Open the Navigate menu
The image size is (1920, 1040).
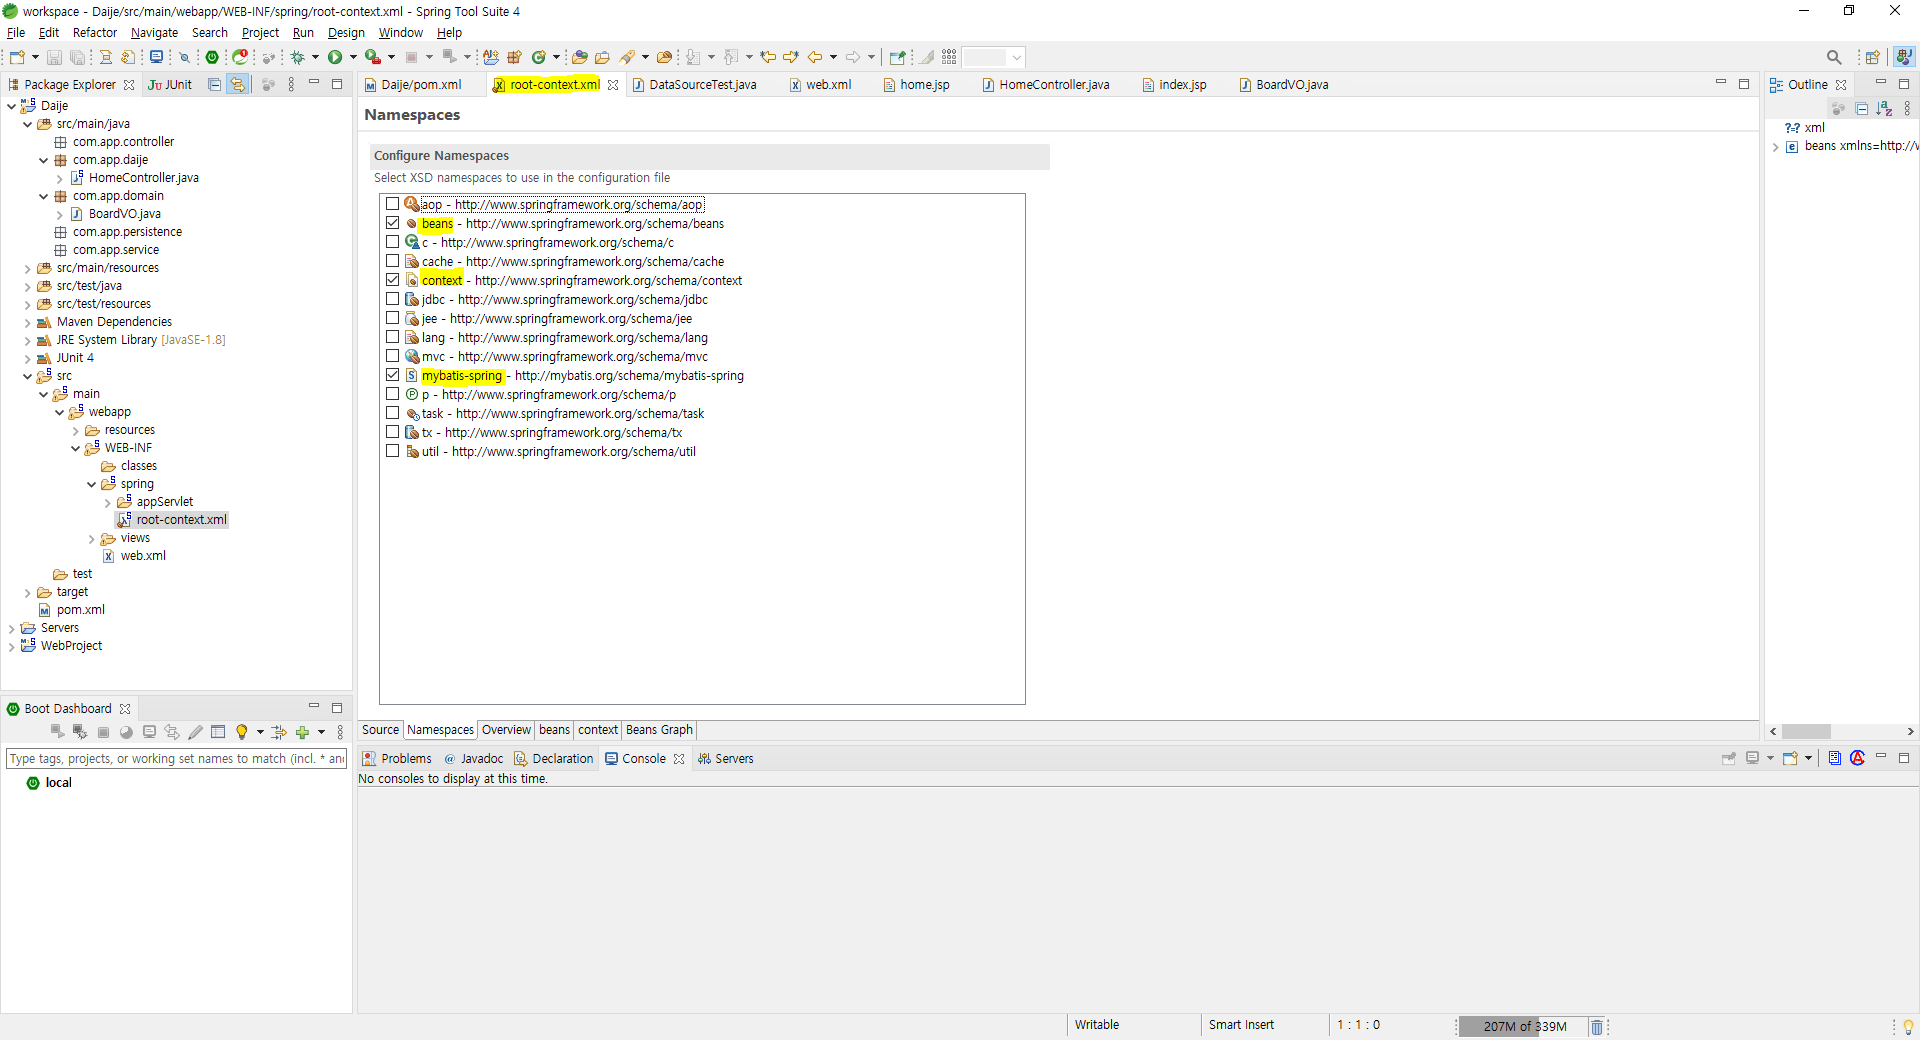[x=154, y=32]
